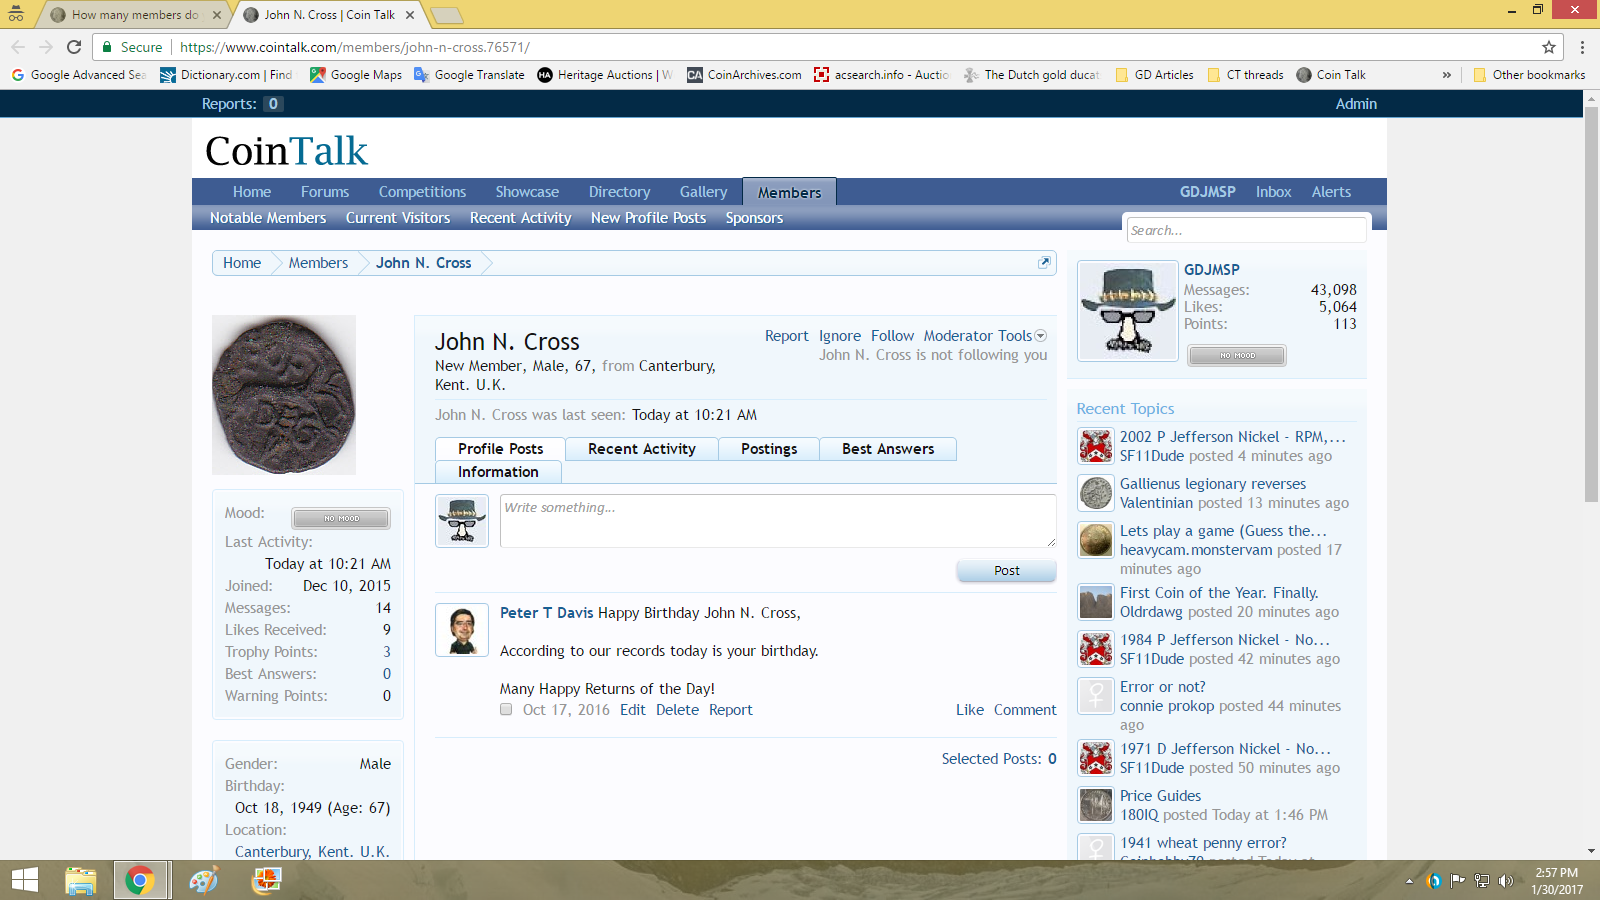
Task: Open Reports counter in top bar
Action: 242,104
